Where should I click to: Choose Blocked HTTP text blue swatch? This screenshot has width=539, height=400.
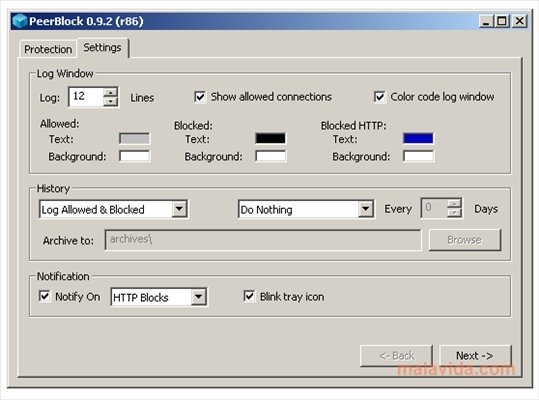(x=418, y=138)
